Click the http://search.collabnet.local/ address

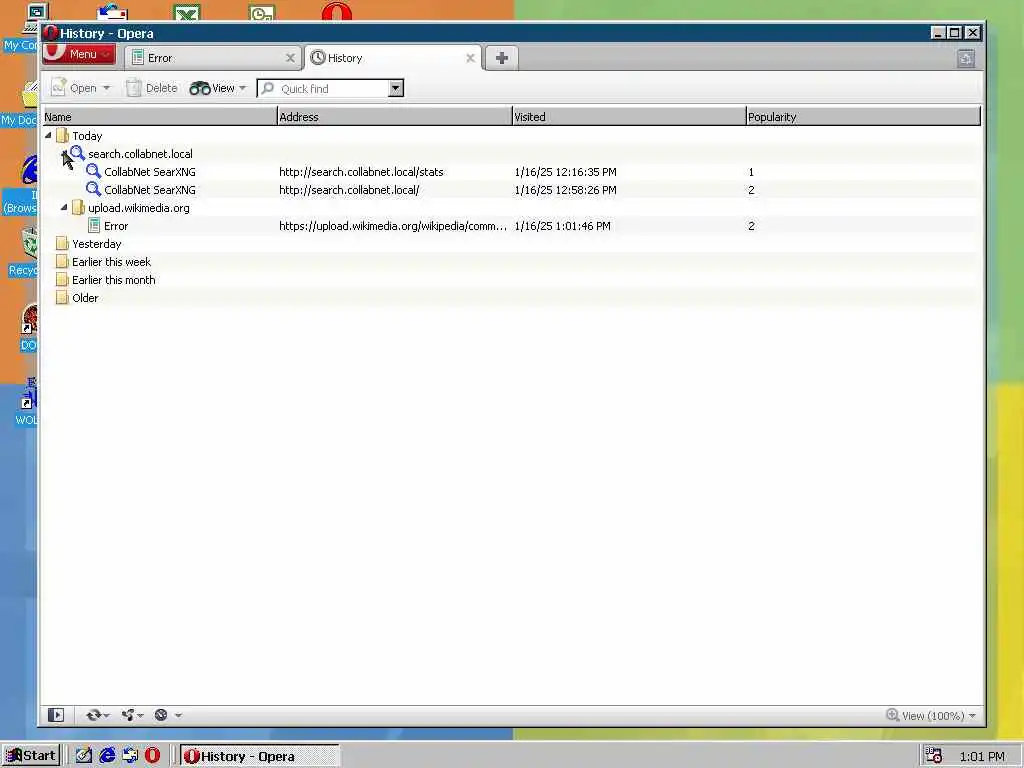349,190
